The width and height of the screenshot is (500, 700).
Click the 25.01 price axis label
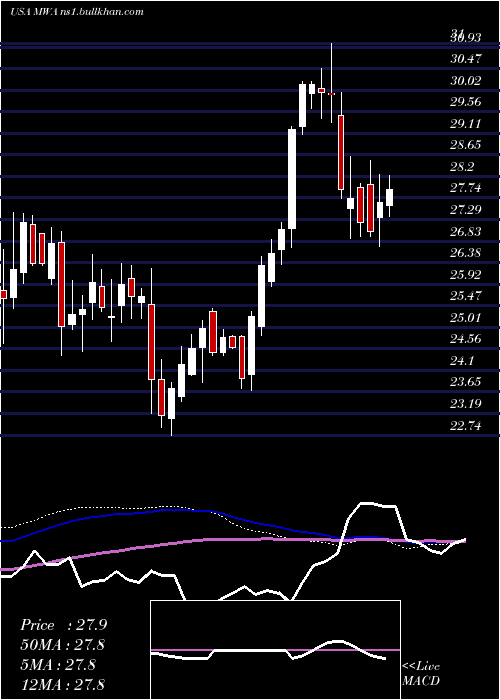466,317
